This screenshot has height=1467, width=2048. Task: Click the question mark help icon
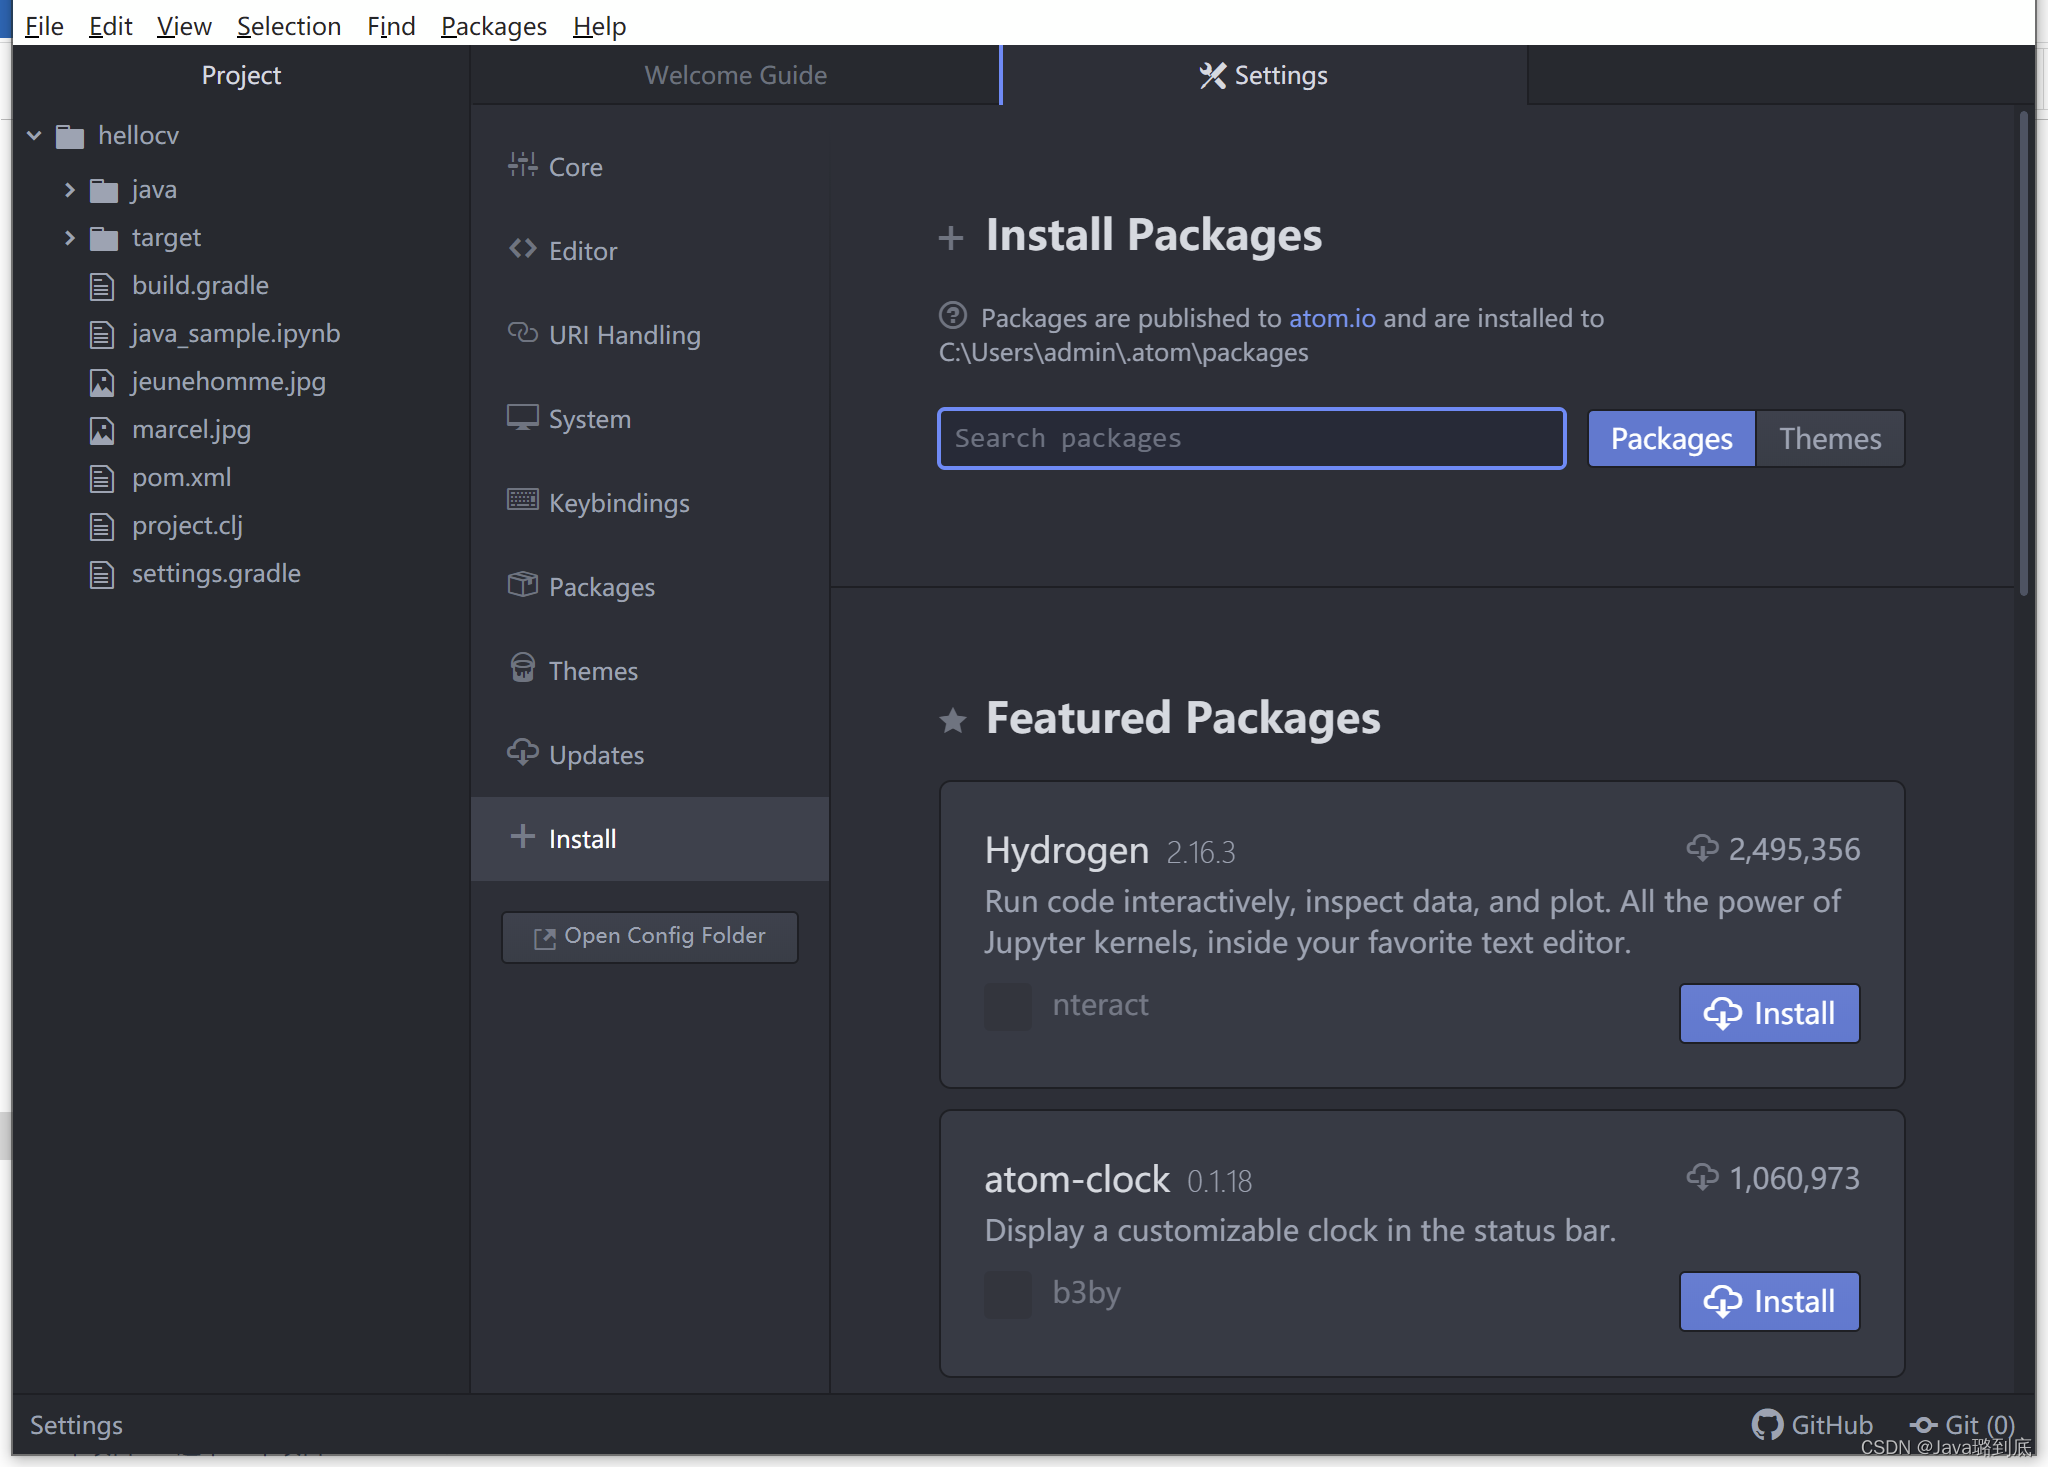tap(953, 316)
